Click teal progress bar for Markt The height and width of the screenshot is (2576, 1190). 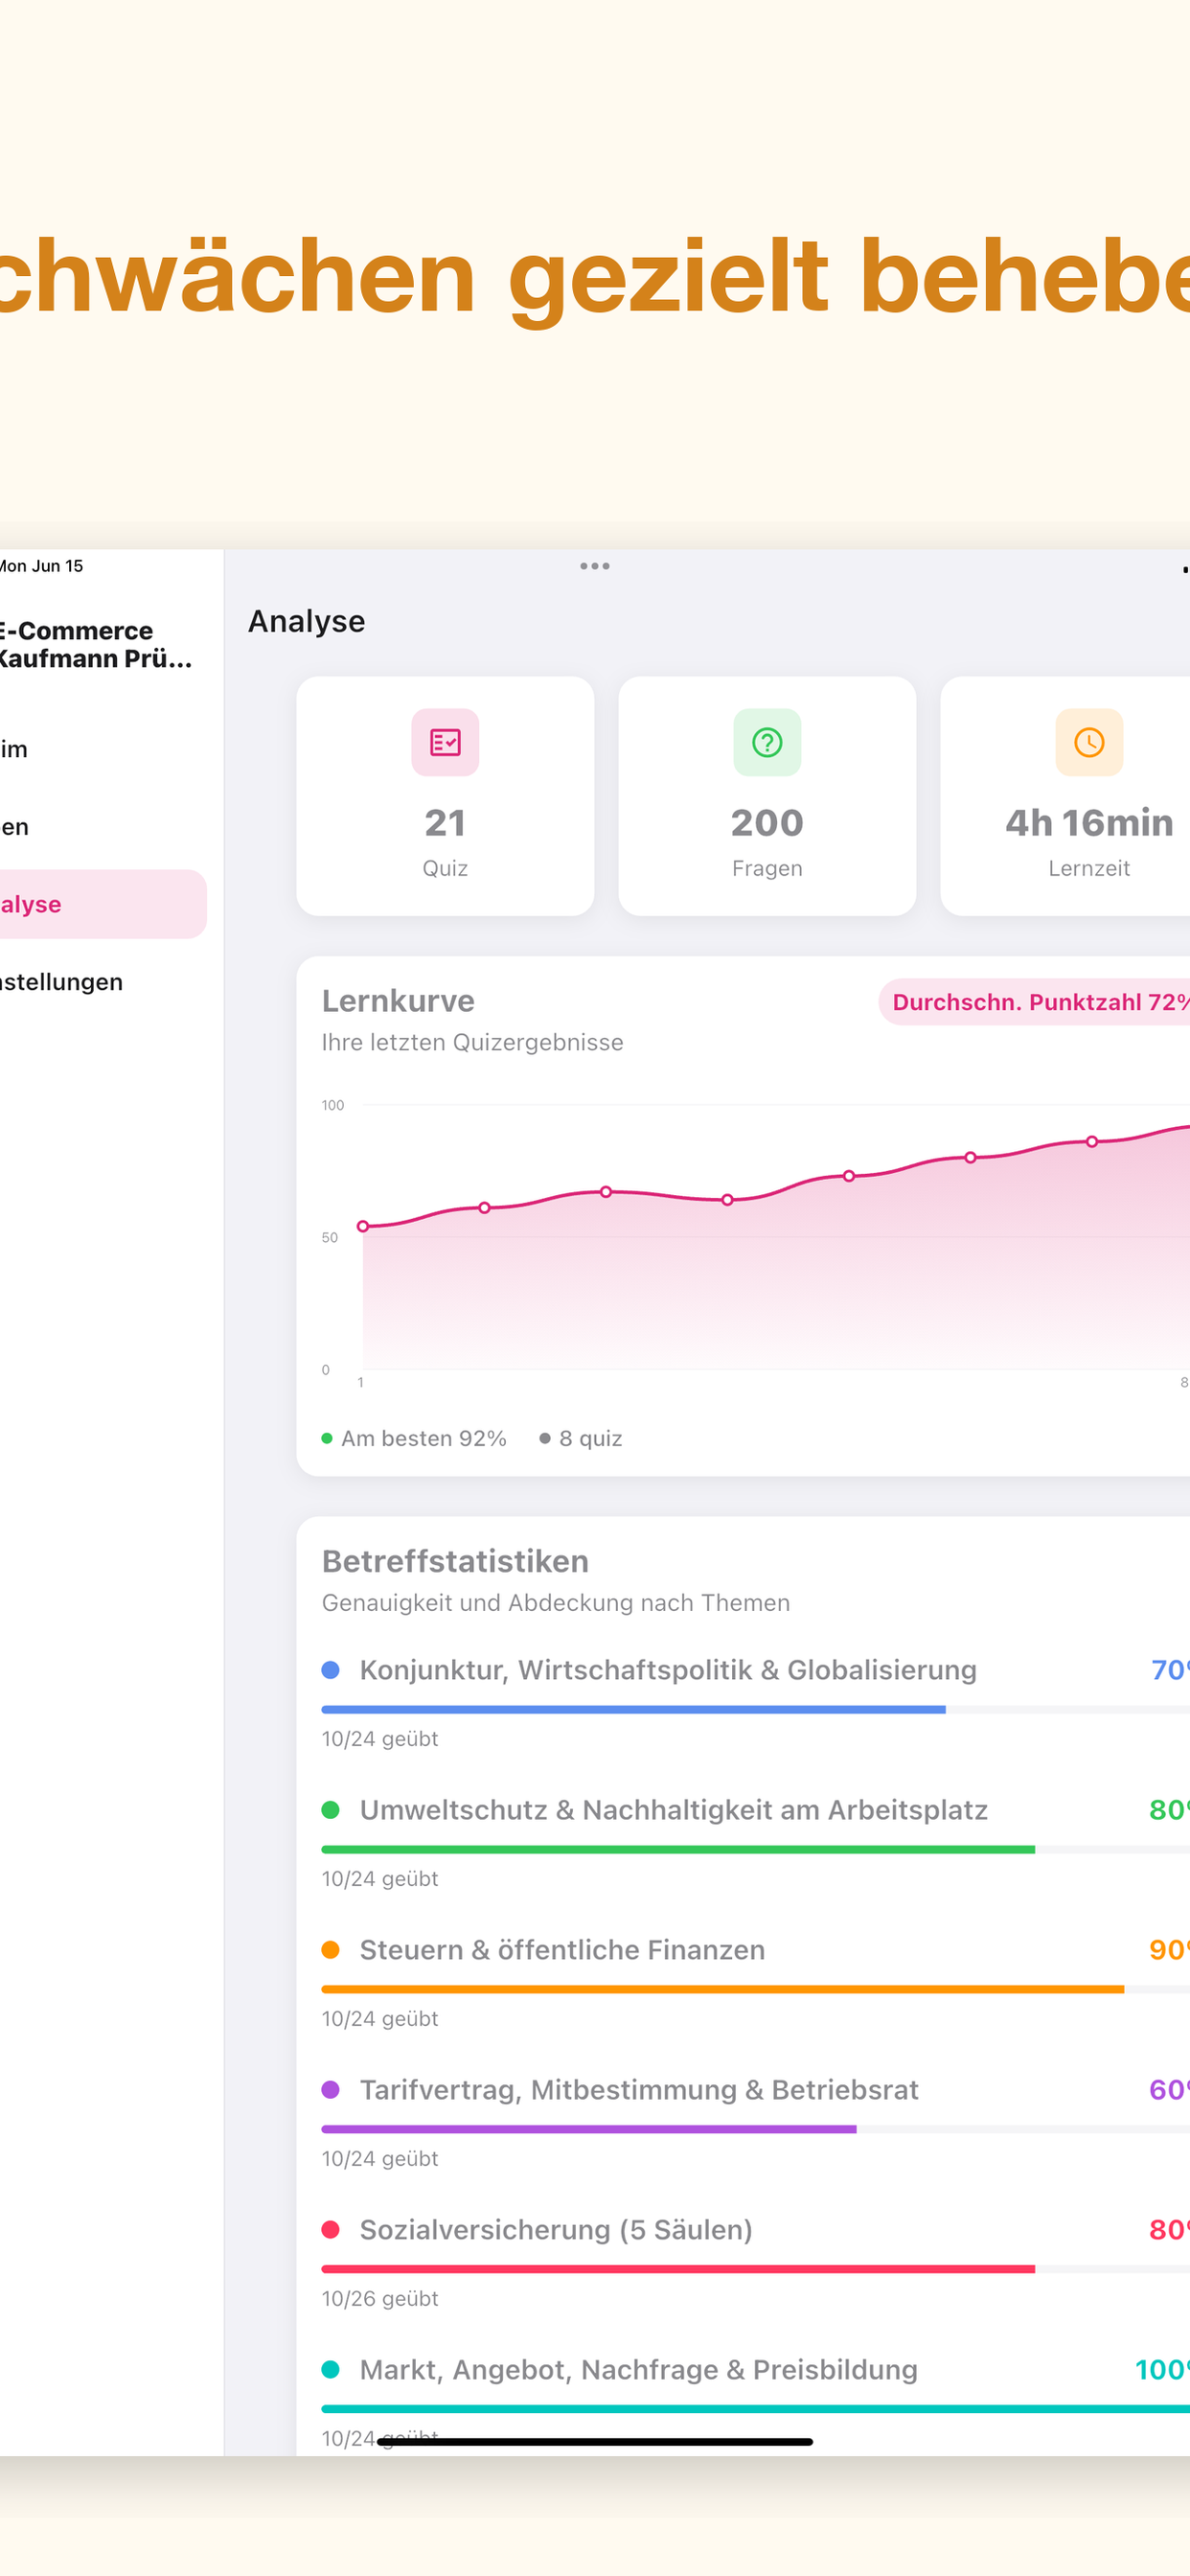[x=755, y=2410]
